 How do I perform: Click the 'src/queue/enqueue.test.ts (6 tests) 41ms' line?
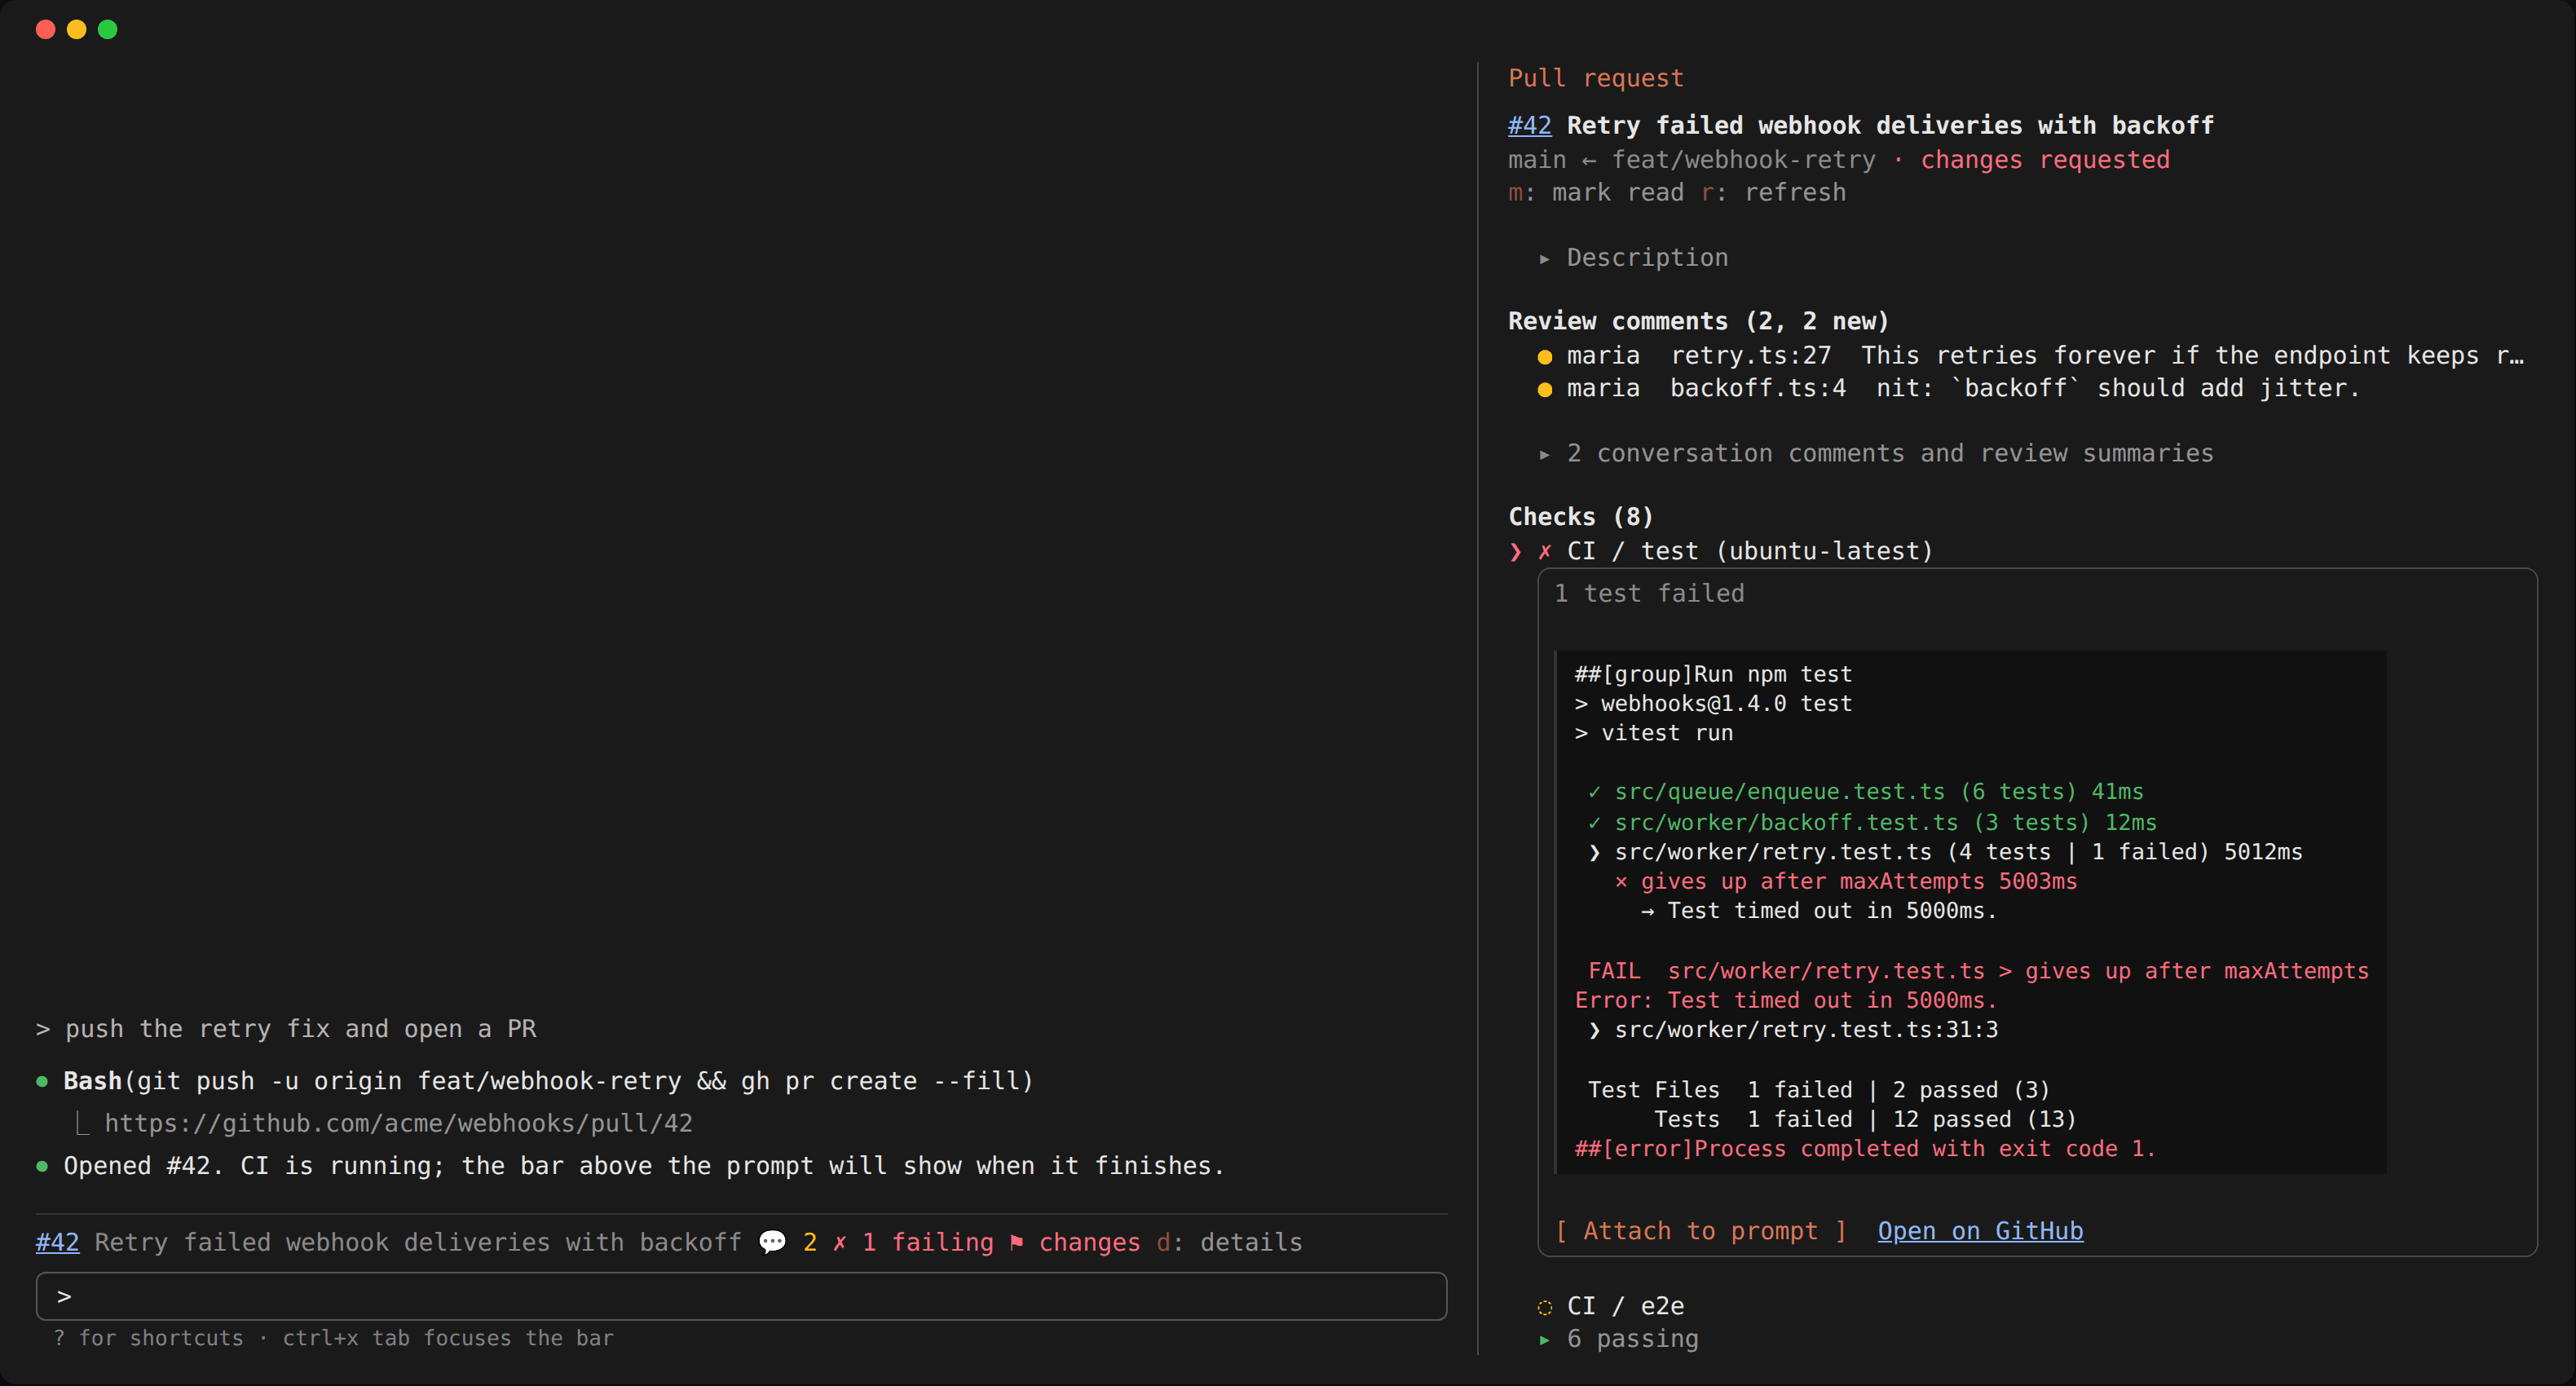coord(1879,792)
